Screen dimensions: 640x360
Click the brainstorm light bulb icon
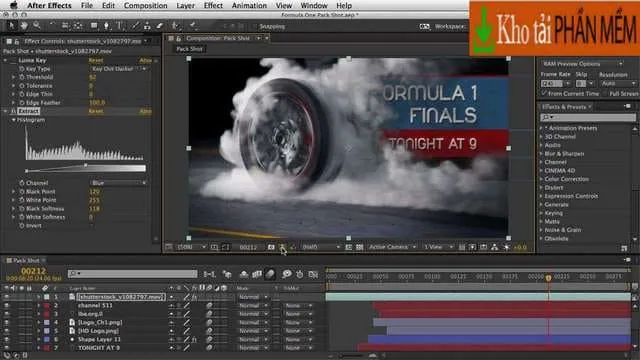[287, 274]
